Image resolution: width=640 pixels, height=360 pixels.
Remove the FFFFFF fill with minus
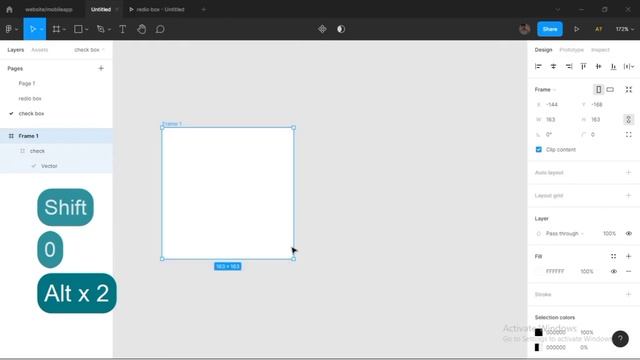coord(629,271)
